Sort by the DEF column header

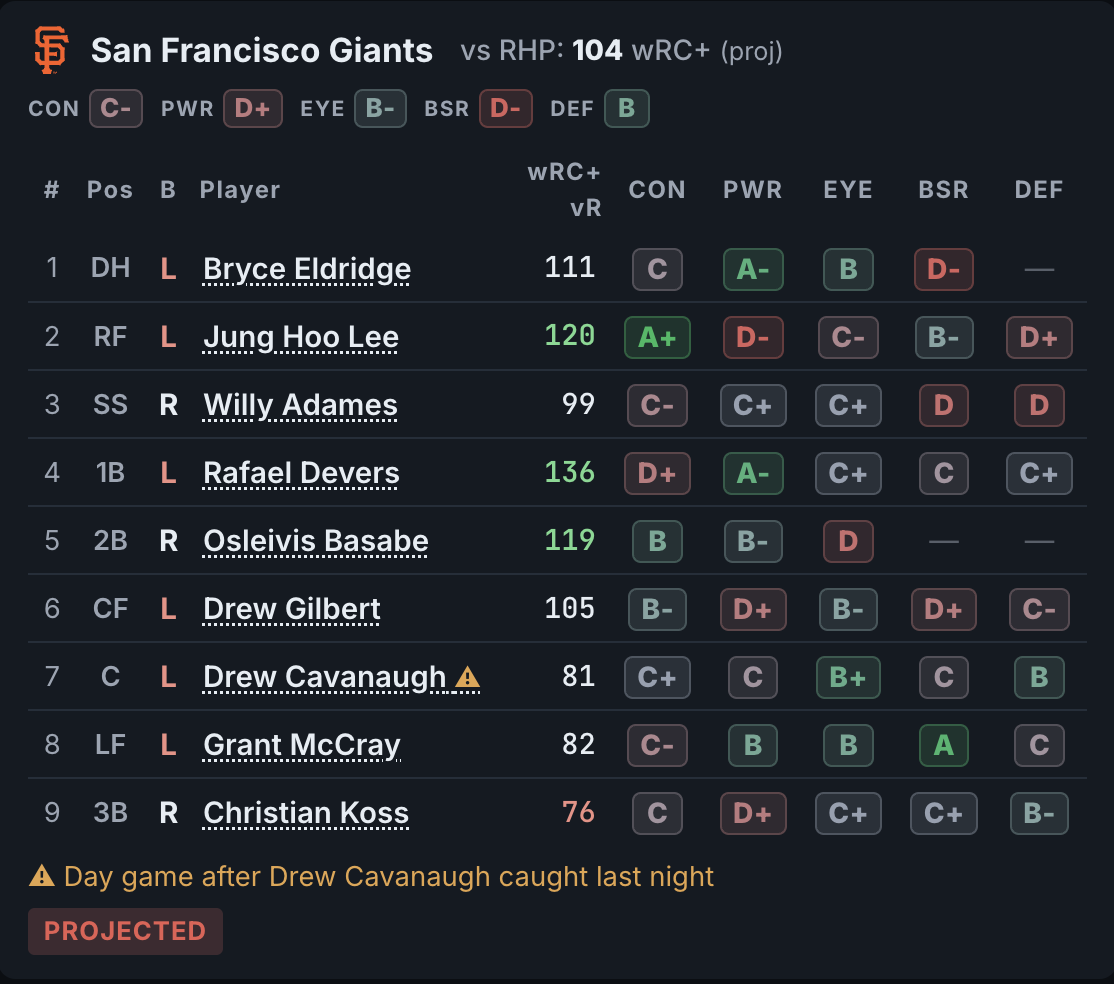coord(1039,190)
